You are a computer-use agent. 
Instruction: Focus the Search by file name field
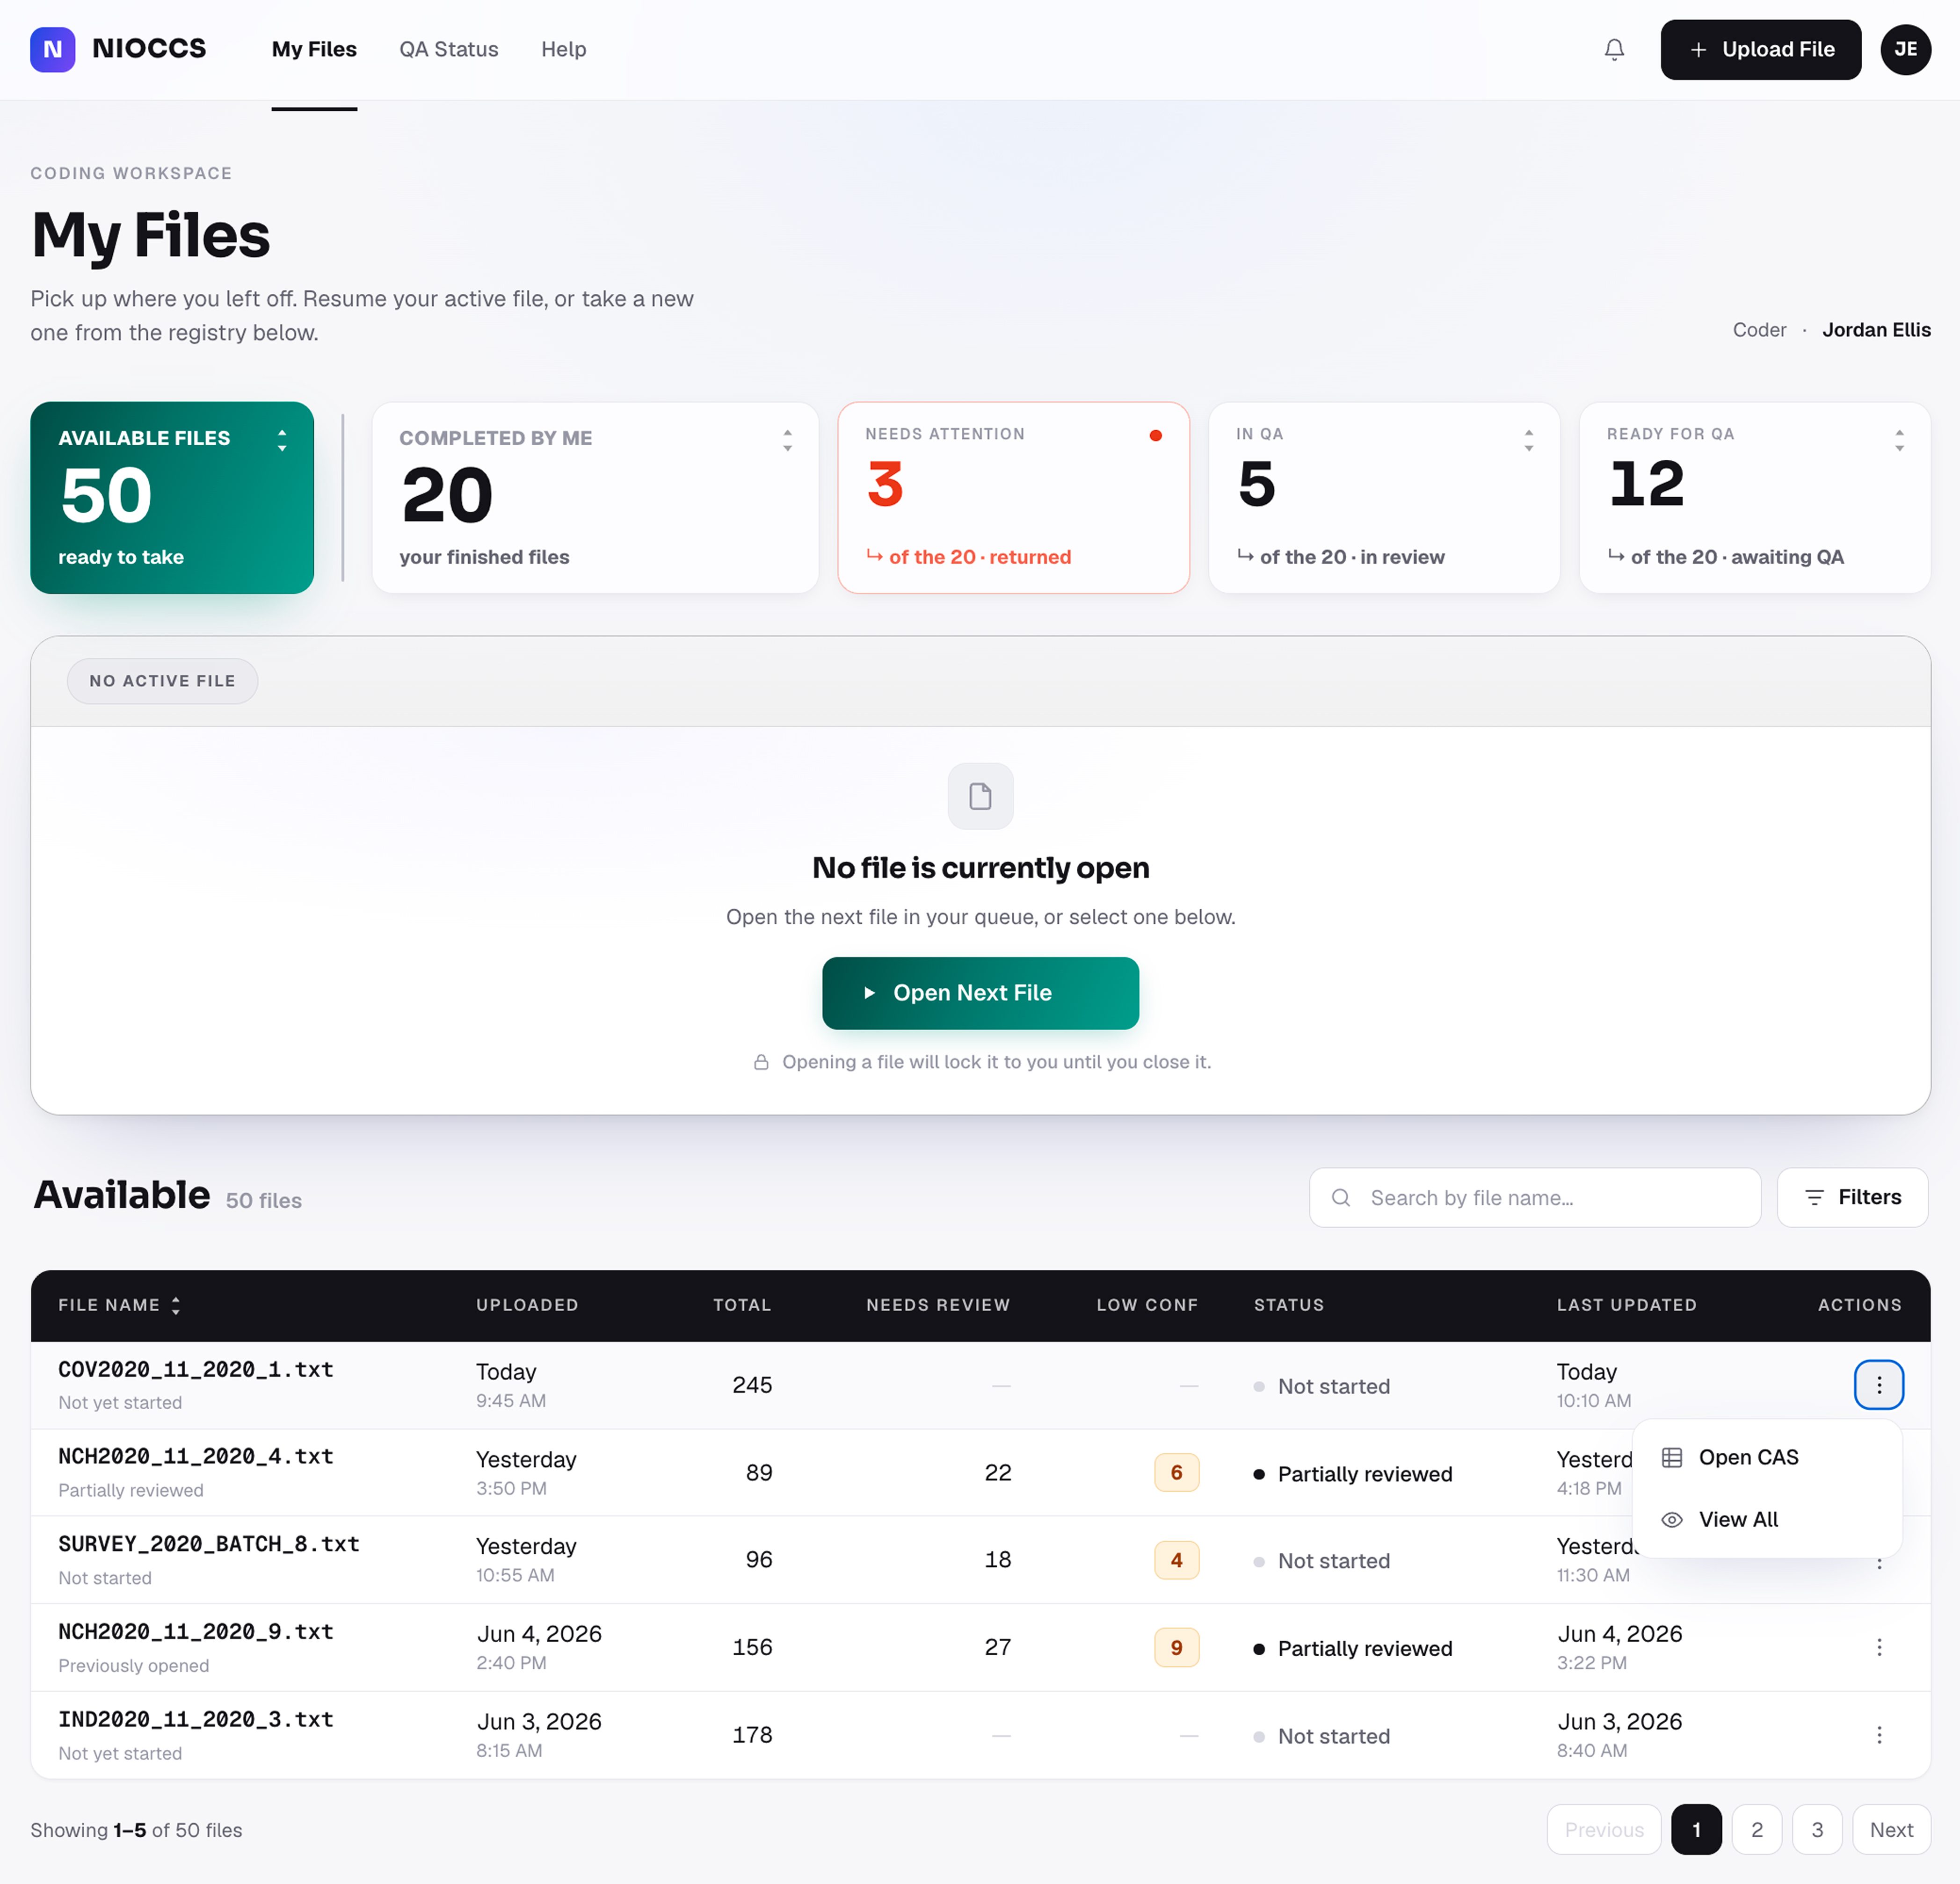tap(1535, 1197)
